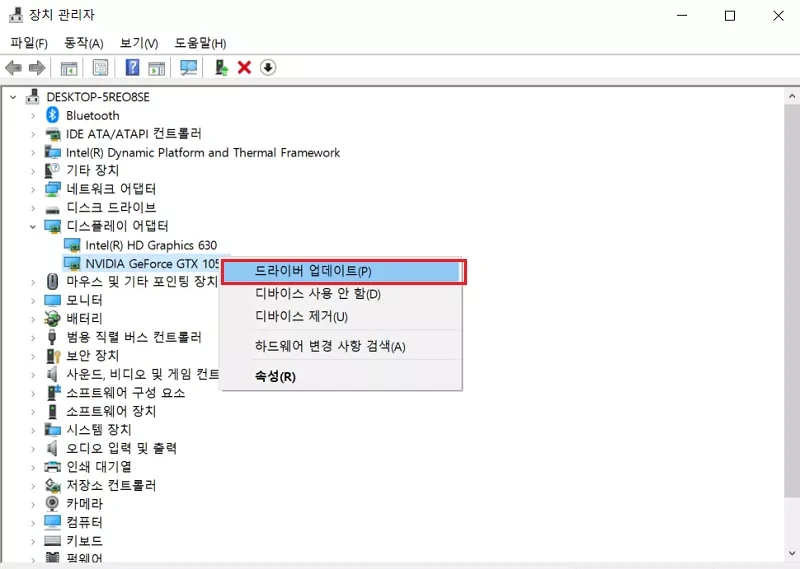Open the 파일(F) menu

coord(29,43)
